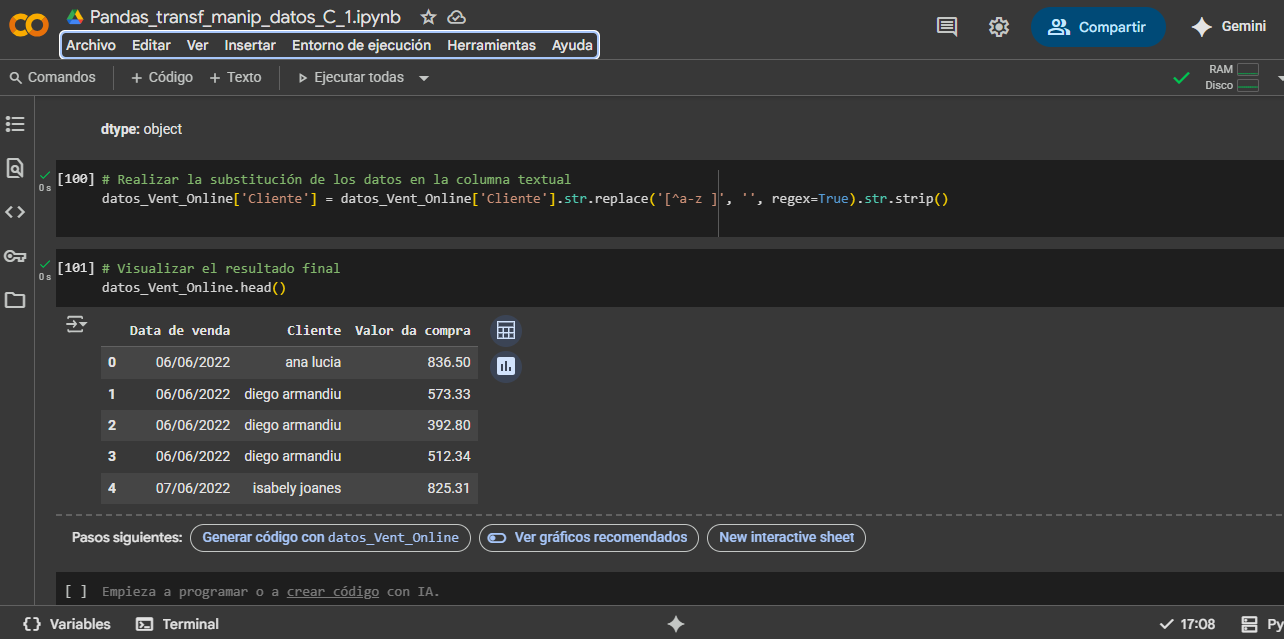Open Comandos search palette
This screenshot has width=1284, height=639.
[x=52, y=77]
